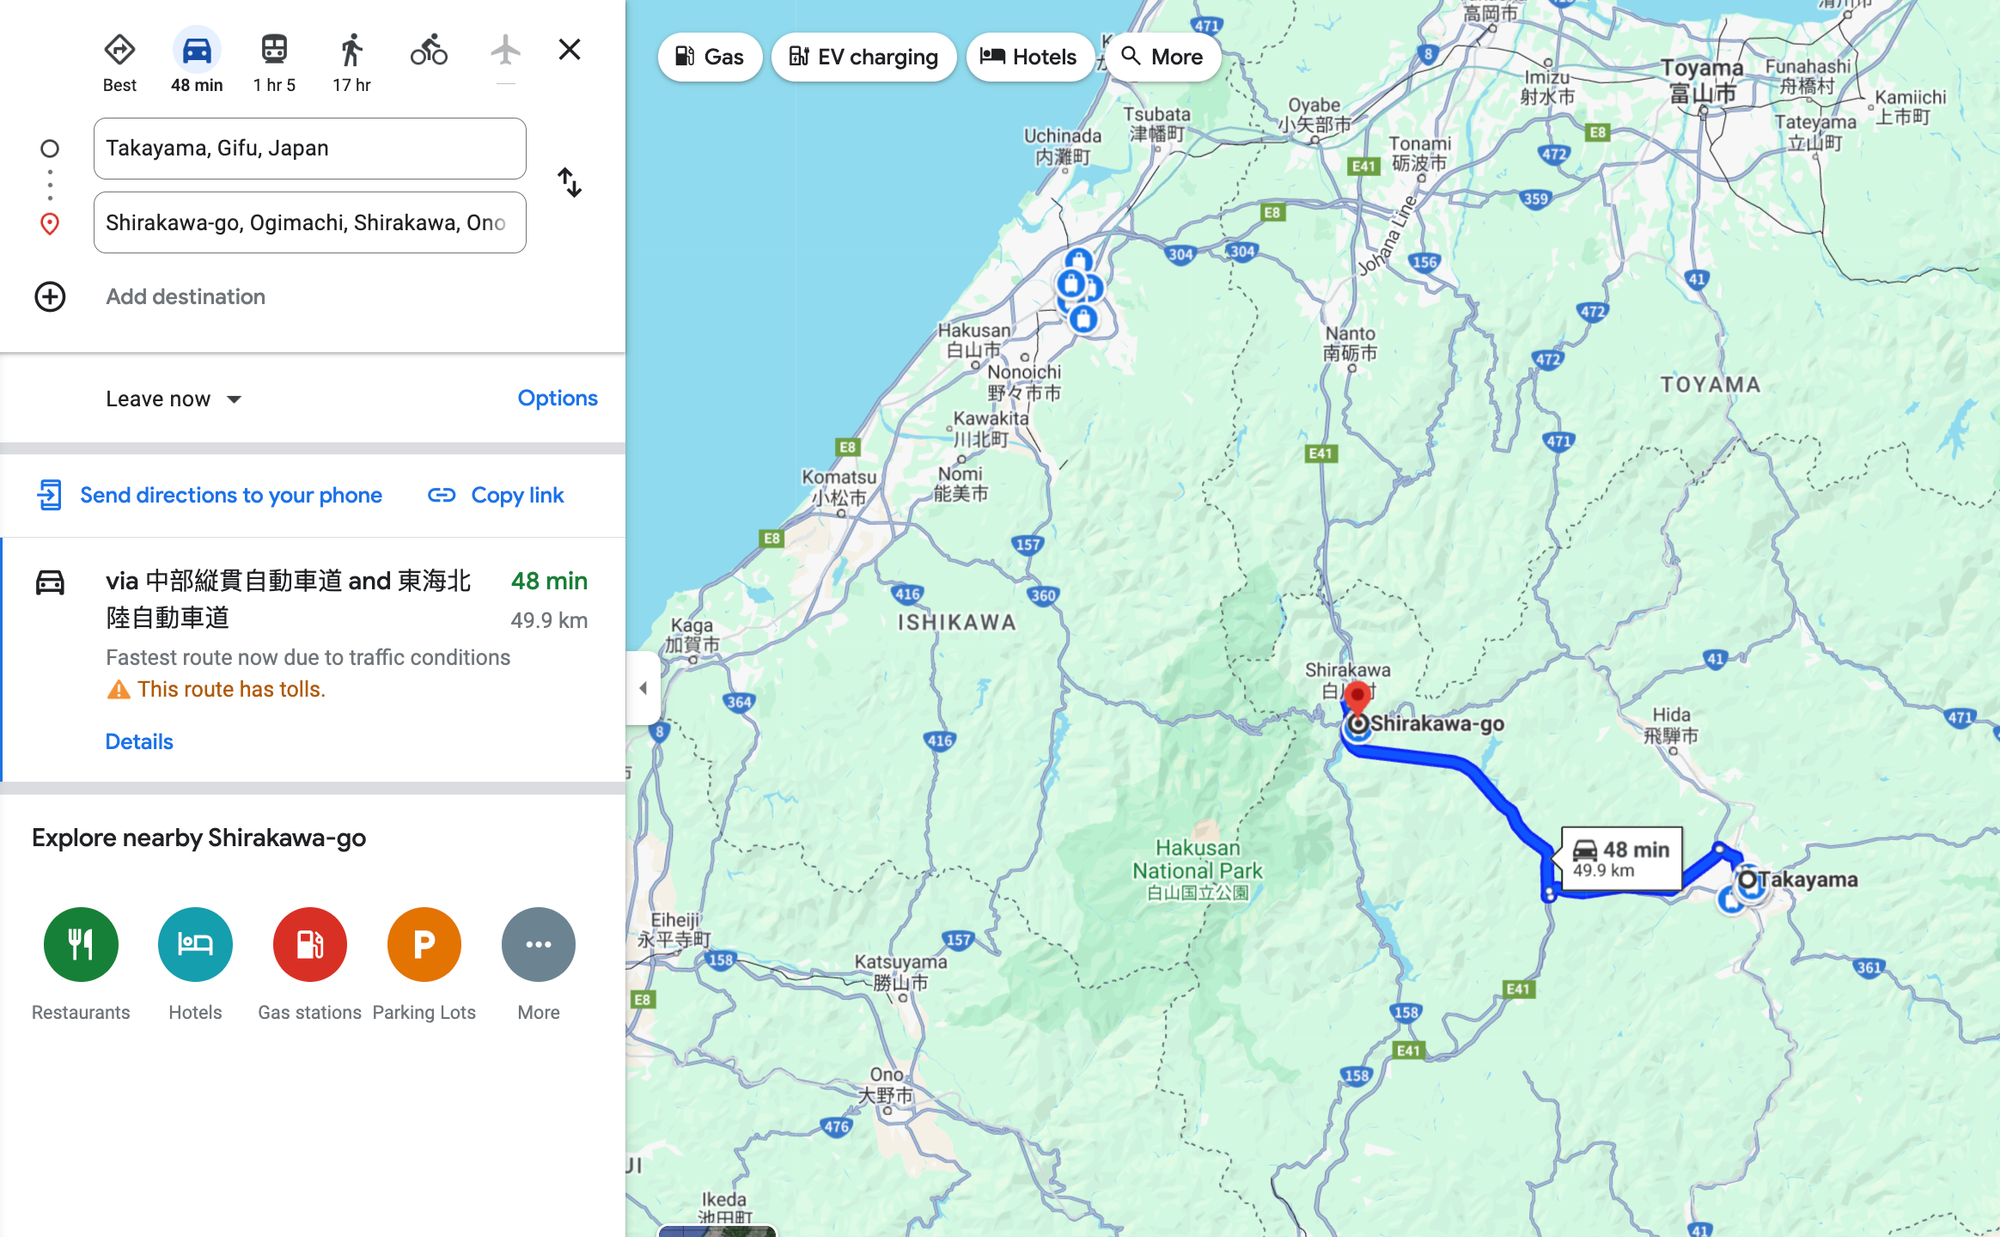Screen dimensions: 2000x1237
Task: Toggle the Hotels map filter chip
Action: click(1029, 57)
